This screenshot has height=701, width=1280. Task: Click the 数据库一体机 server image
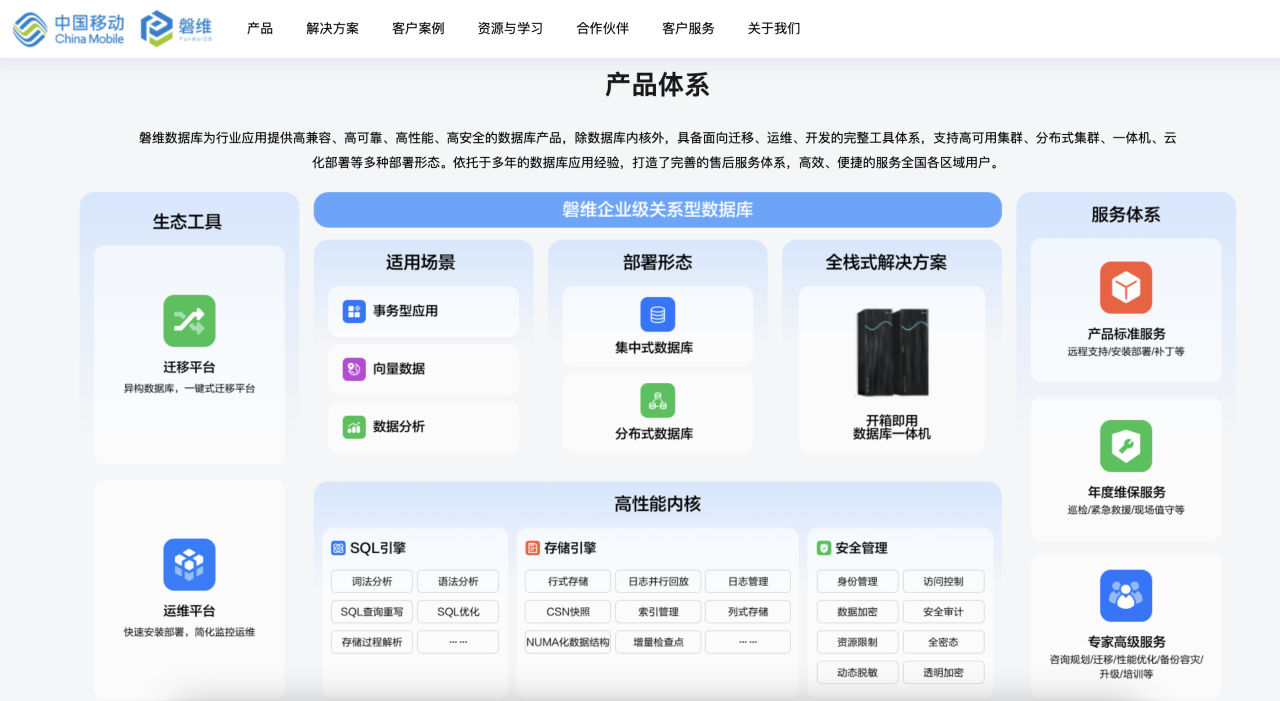point(892,352)
